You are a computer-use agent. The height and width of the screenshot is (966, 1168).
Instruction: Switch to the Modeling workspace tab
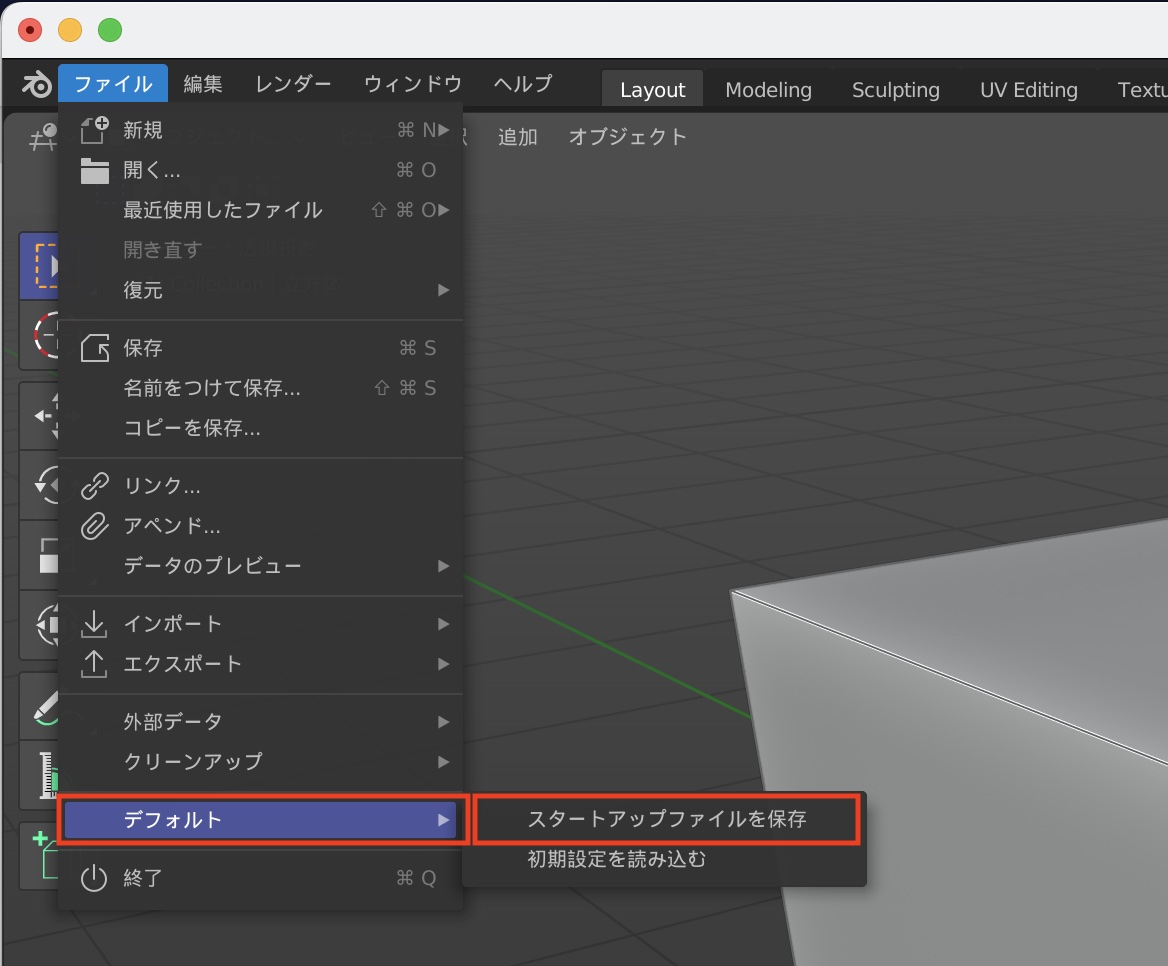(768, 90)
